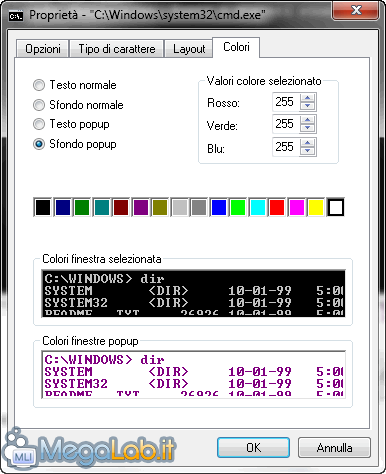386x474 pixels.
Task: Open the Layout tab
Action: [x=189, y=49]
